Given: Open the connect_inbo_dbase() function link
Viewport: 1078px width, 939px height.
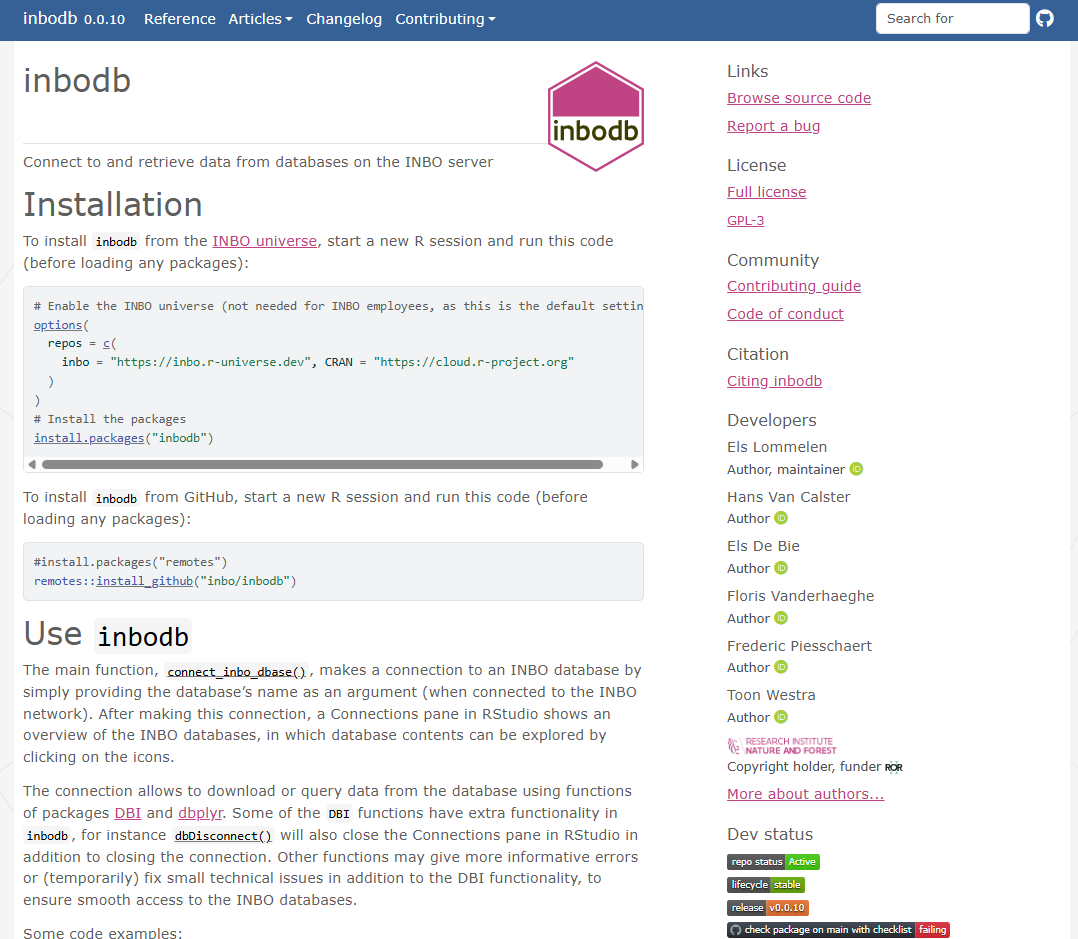Looking at the screenshot, I should (x=236, y=672).
